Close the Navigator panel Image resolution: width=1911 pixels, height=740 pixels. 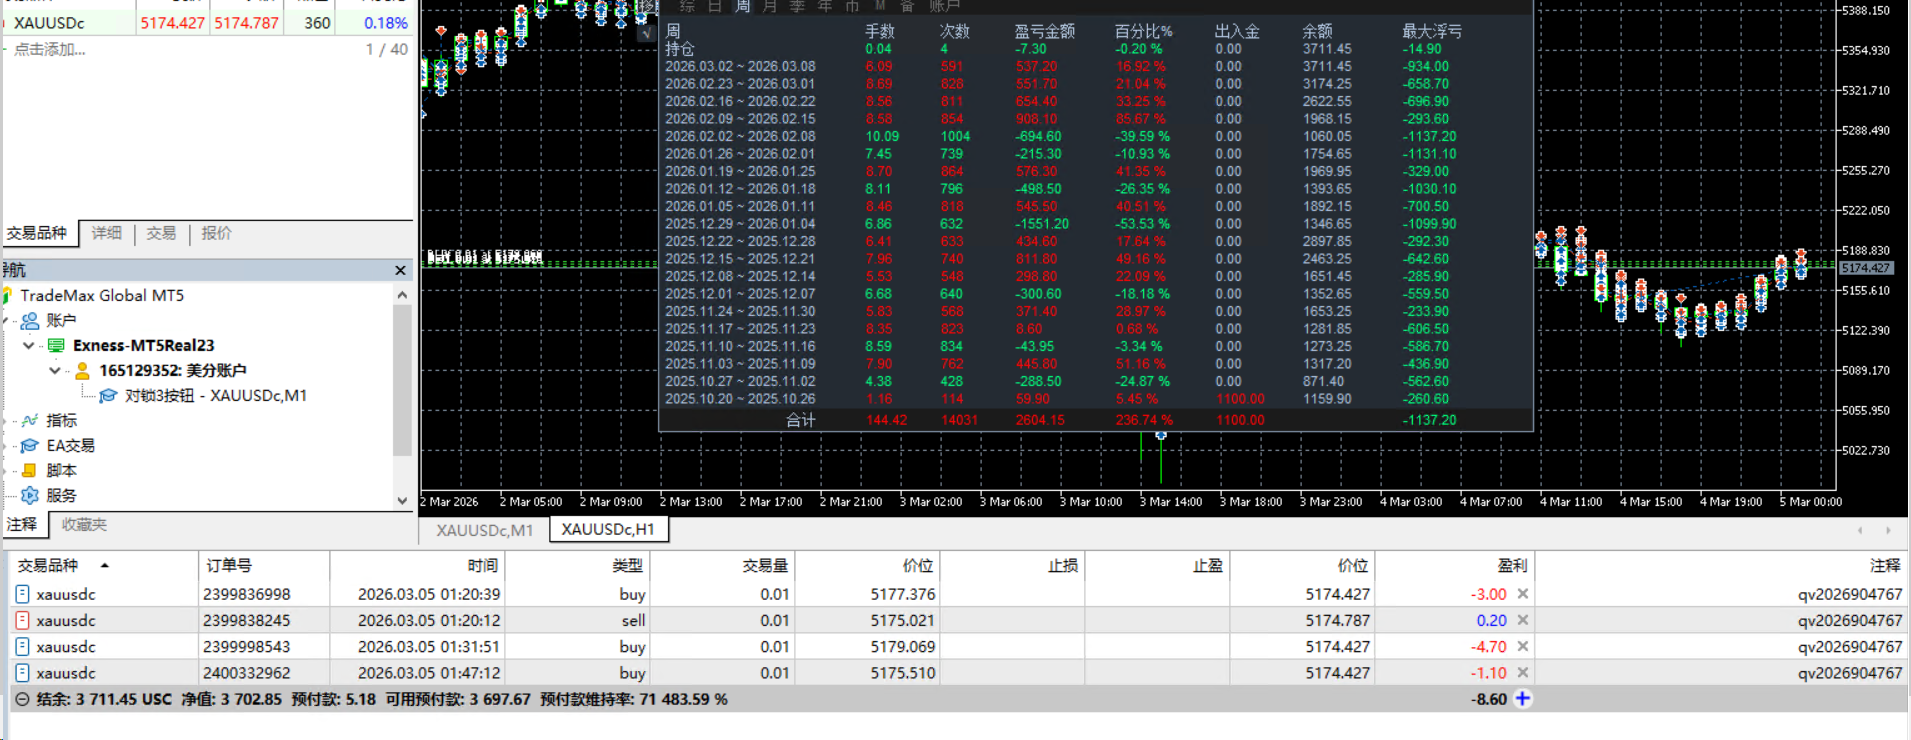coord(400,270)
